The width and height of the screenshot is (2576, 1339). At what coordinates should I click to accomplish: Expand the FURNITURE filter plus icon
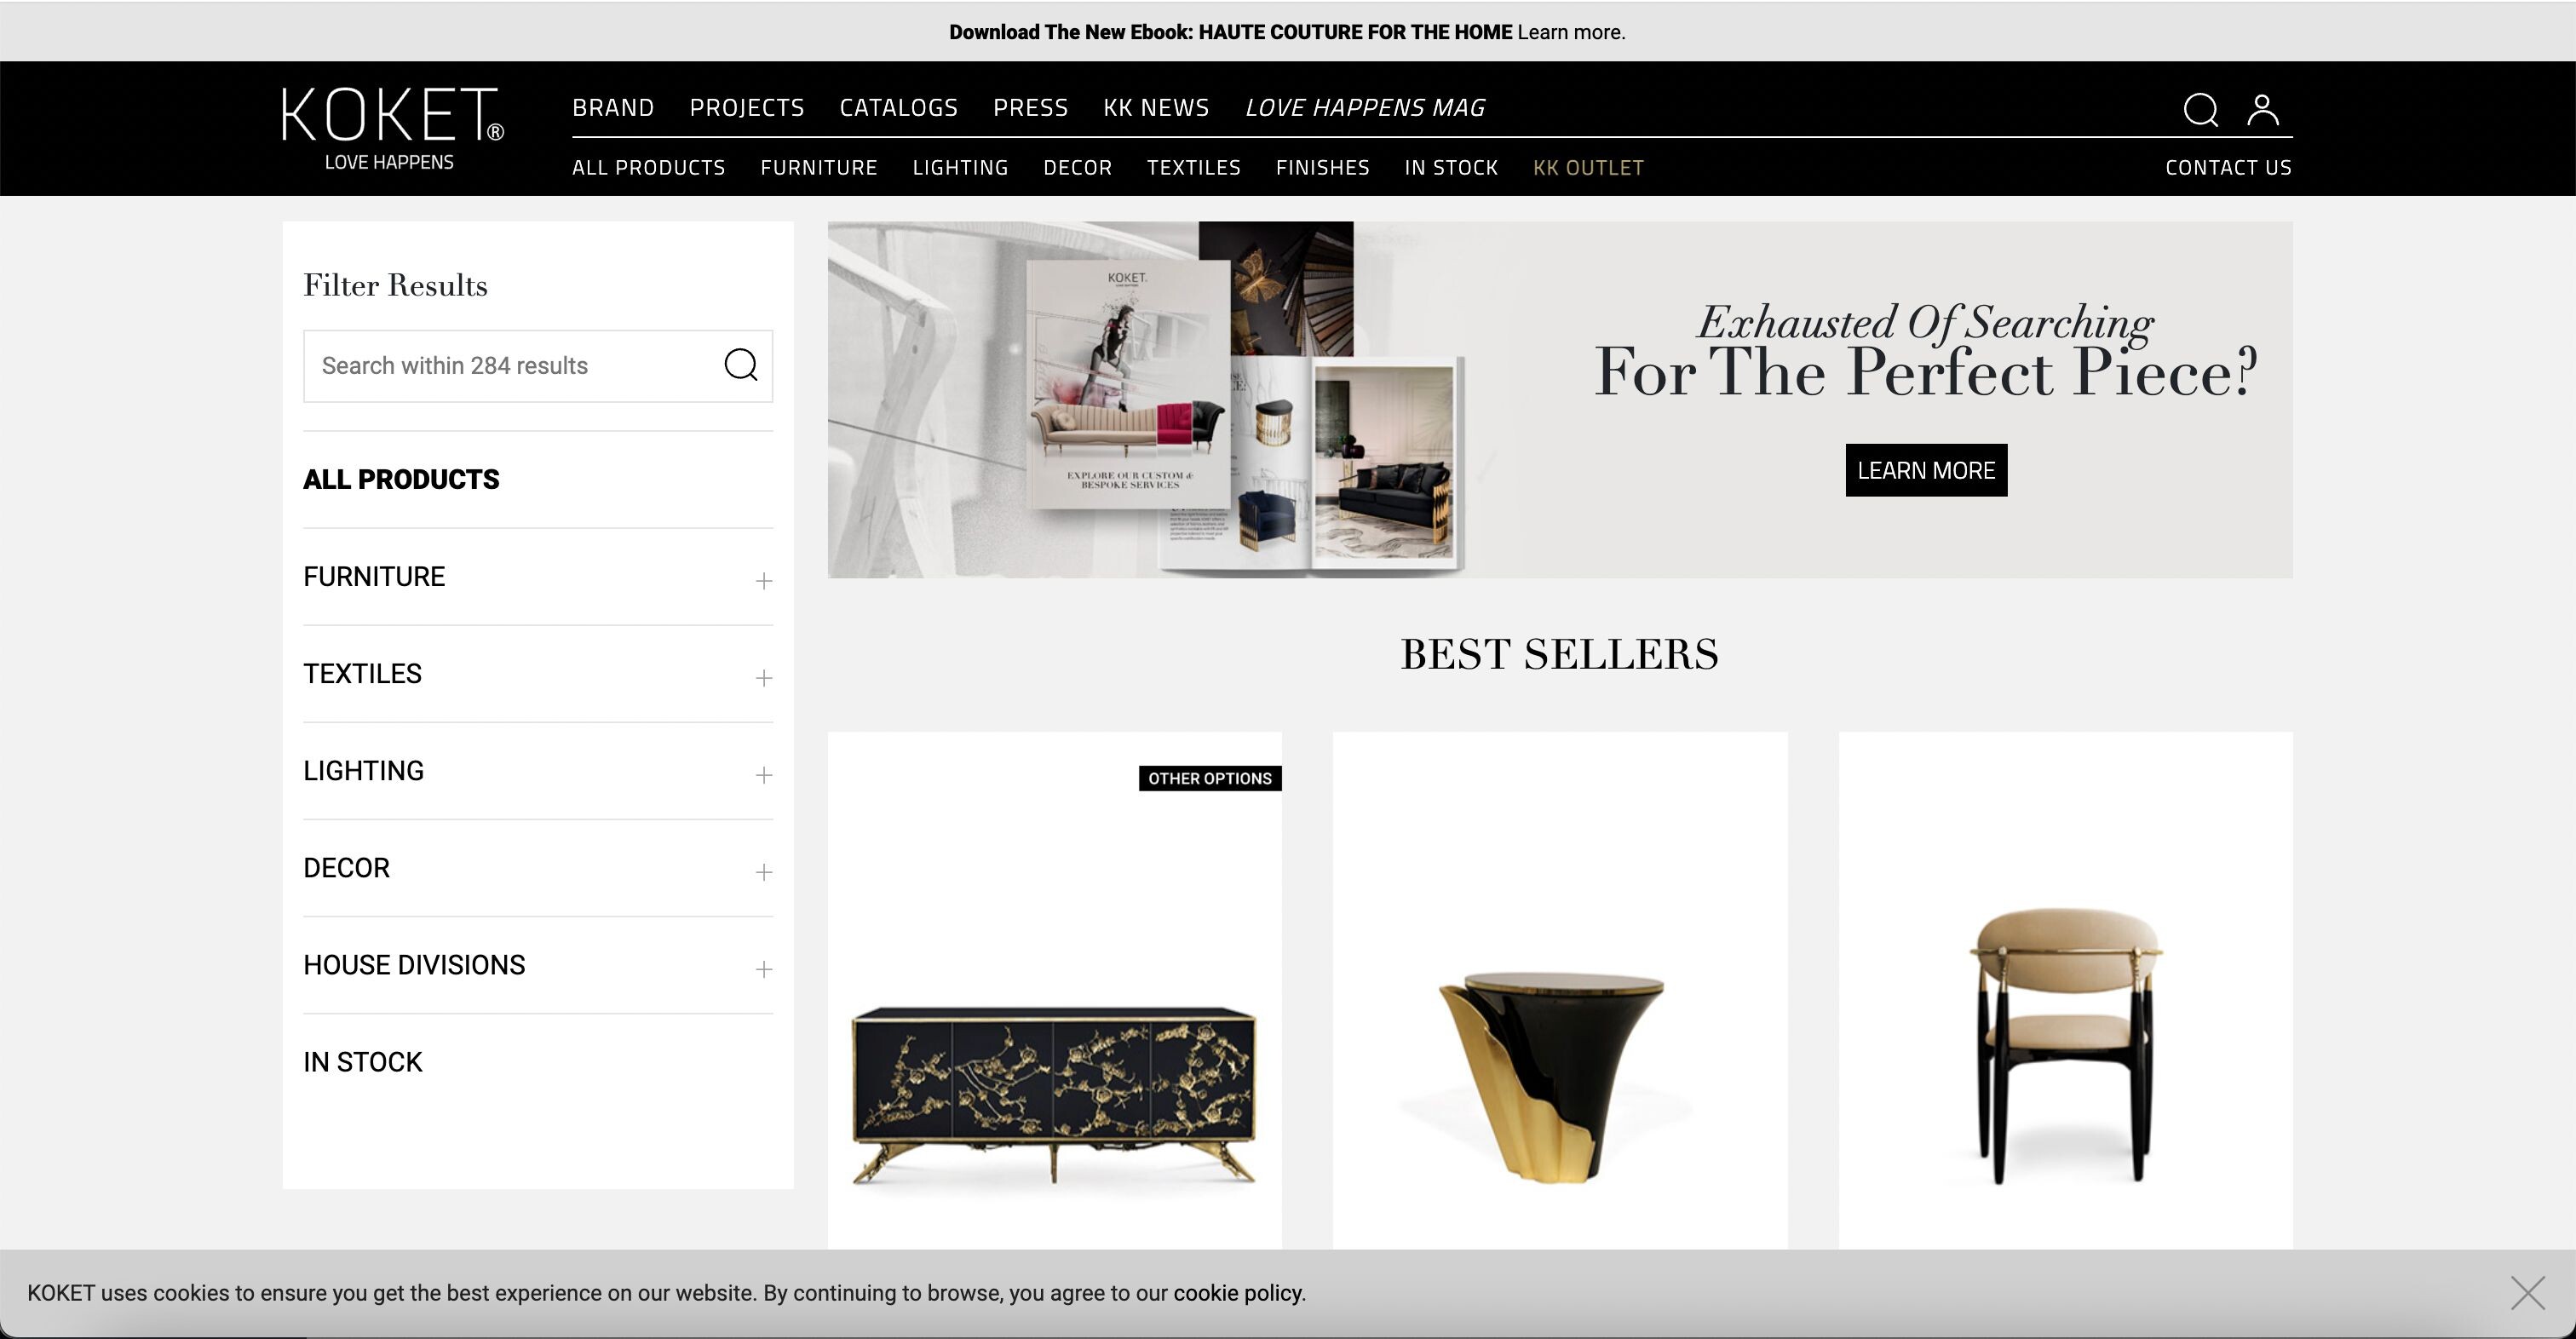(764, 581)
